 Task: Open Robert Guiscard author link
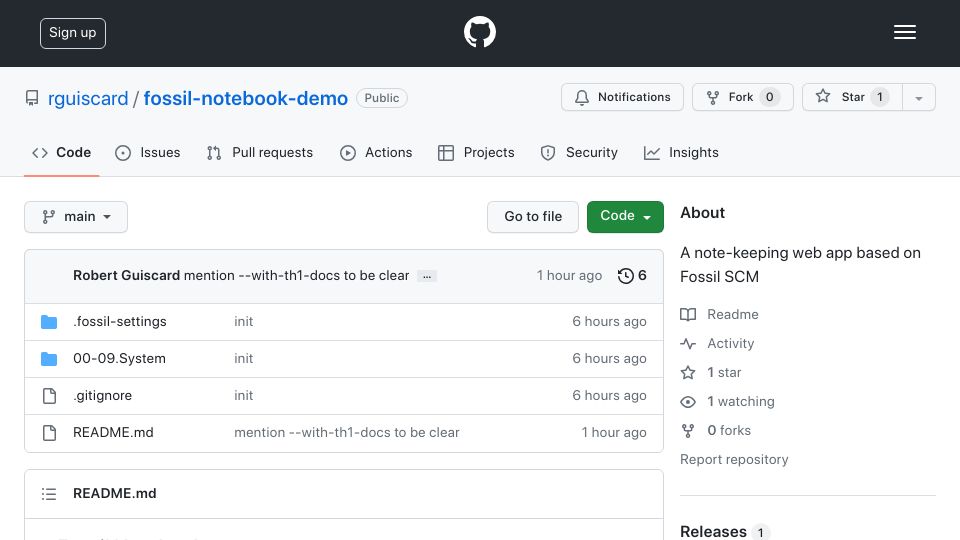coord(126,276)
